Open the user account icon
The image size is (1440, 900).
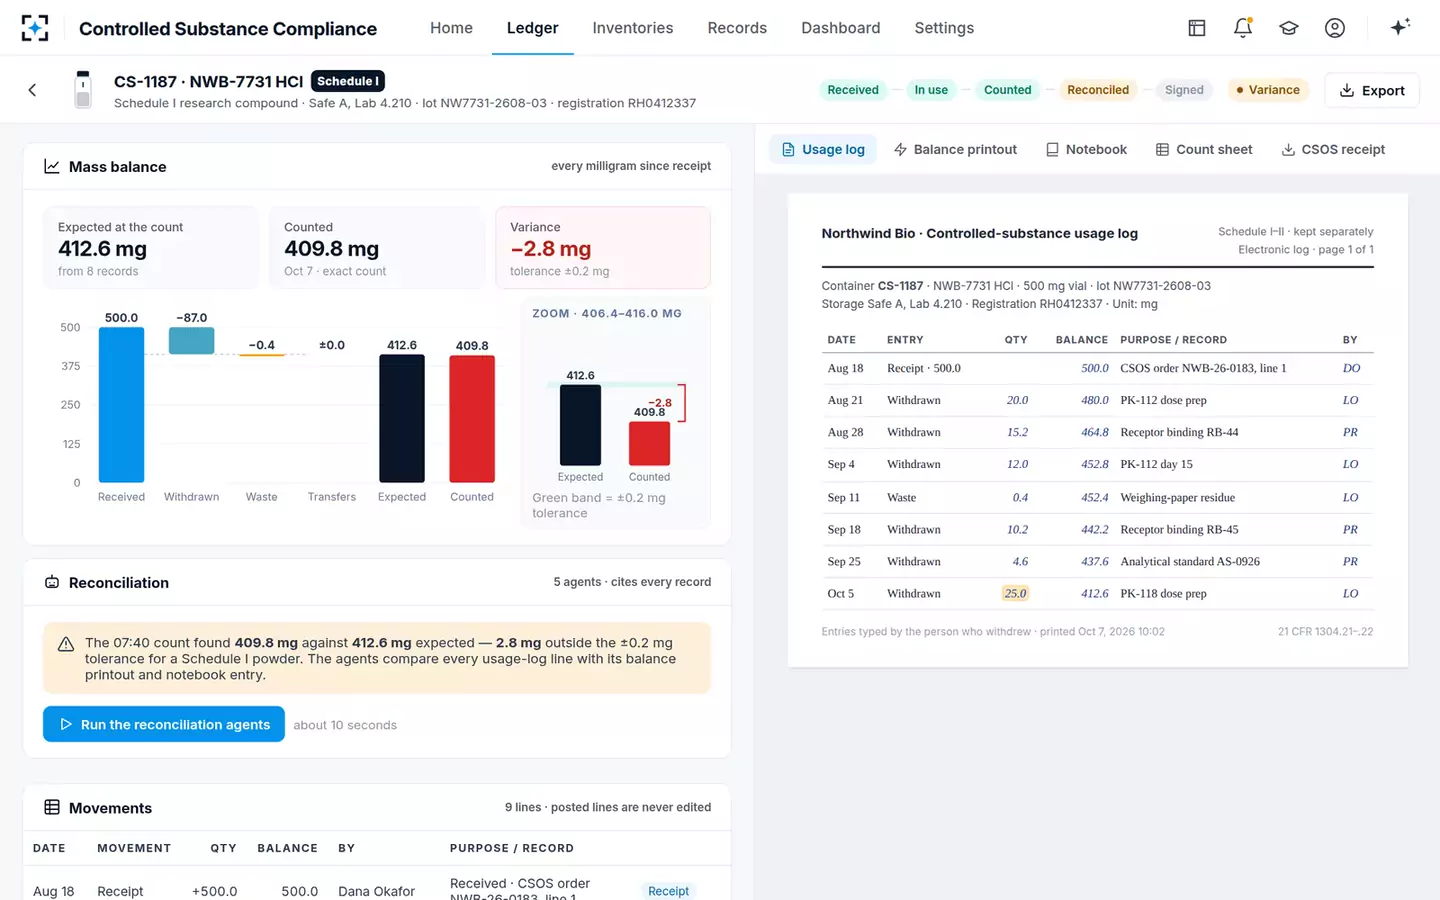(x=1335, y=28)
